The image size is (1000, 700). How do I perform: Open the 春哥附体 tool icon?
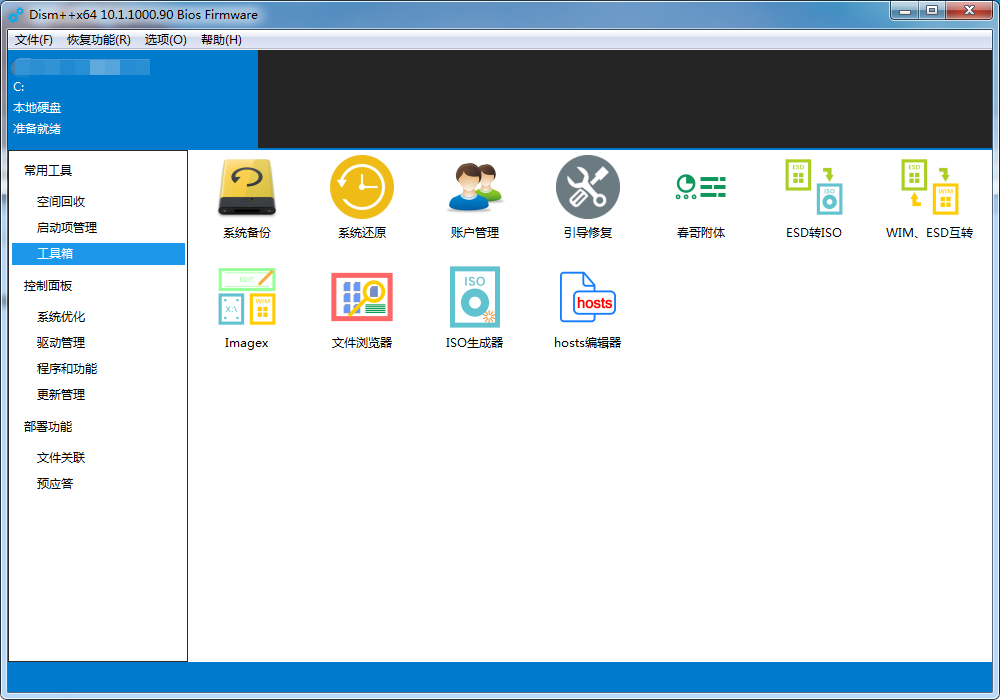pyautogui.click(x=700, y=188)
